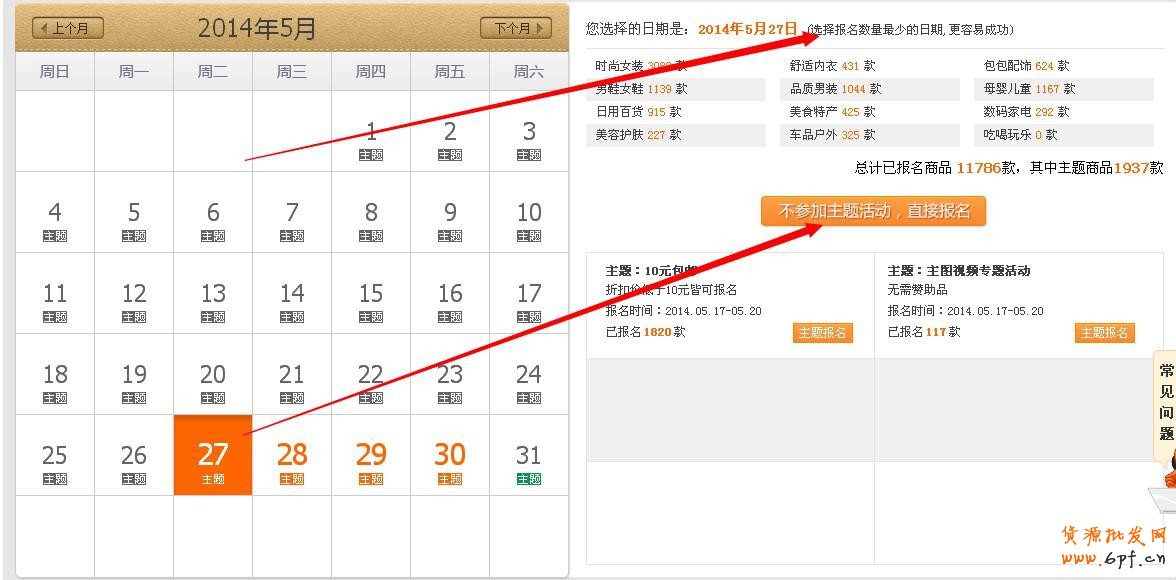Open the 美容护肤 category
Image resolution: width=1176 pixels, height=580 pixels.
click(620, 135)
